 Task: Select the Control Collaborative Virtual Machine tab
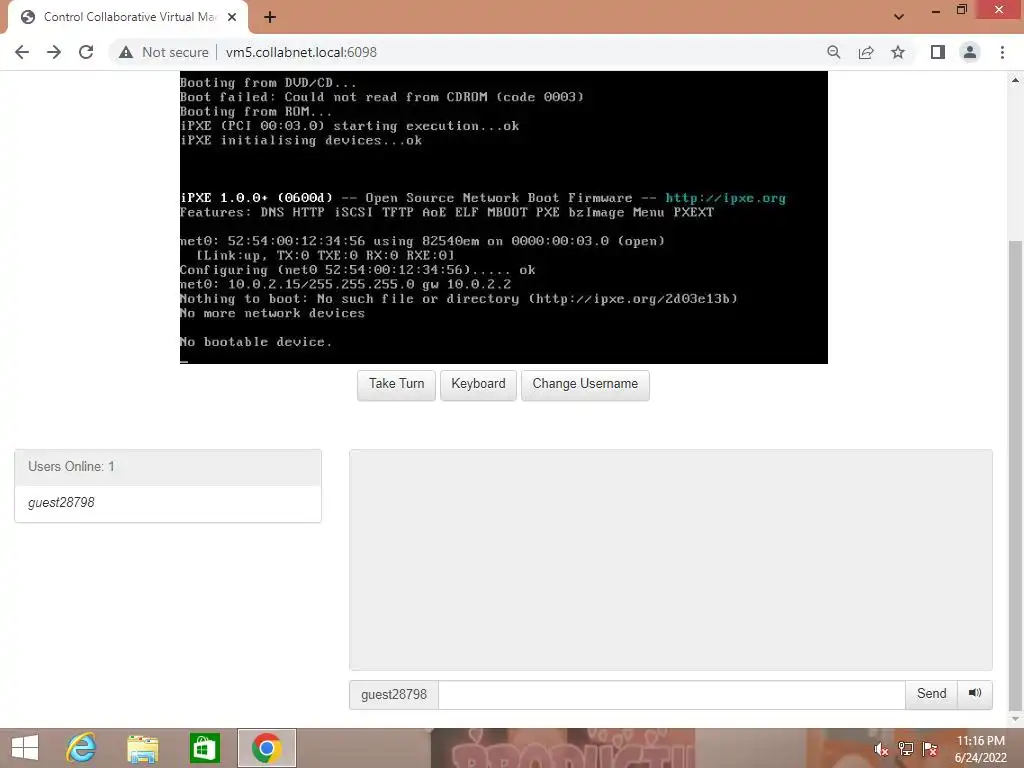coord(129,17)
